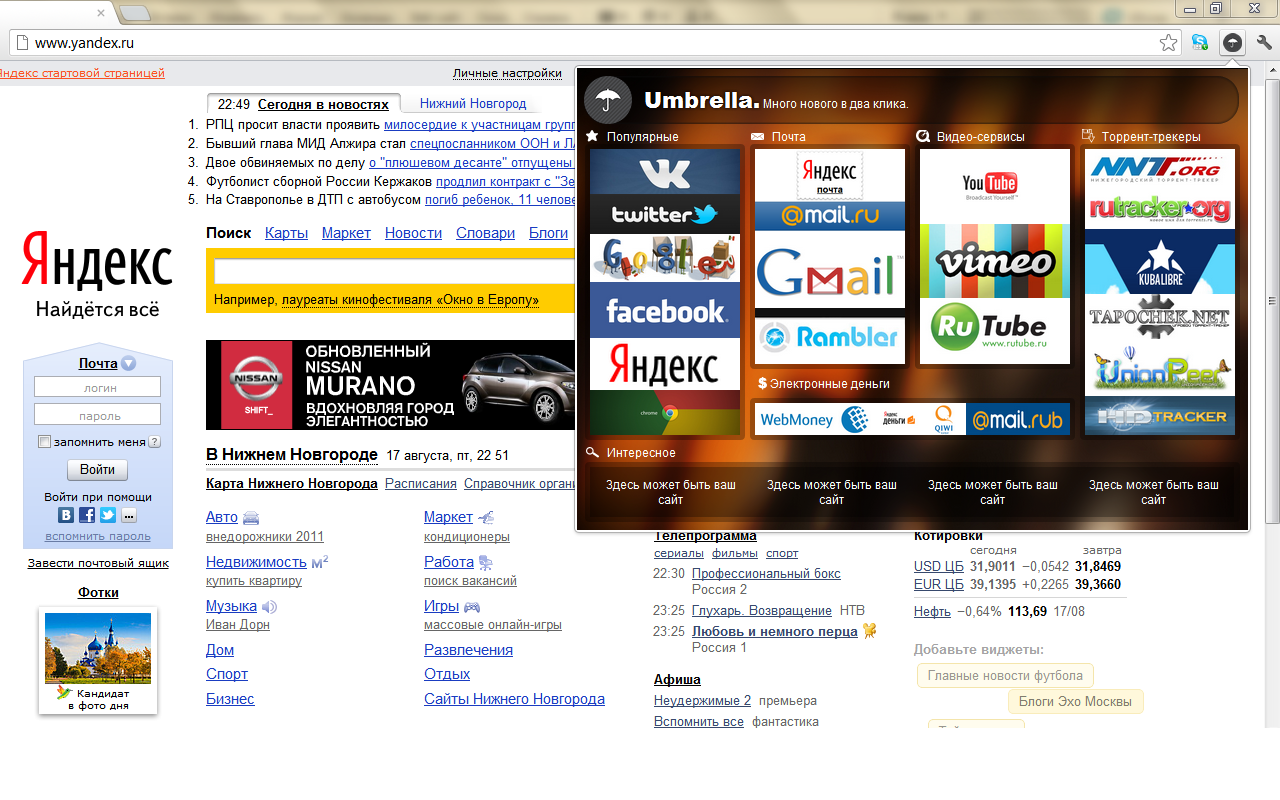
Task: Open the Яндекс почта tile
Action: [x=830, y=175]
